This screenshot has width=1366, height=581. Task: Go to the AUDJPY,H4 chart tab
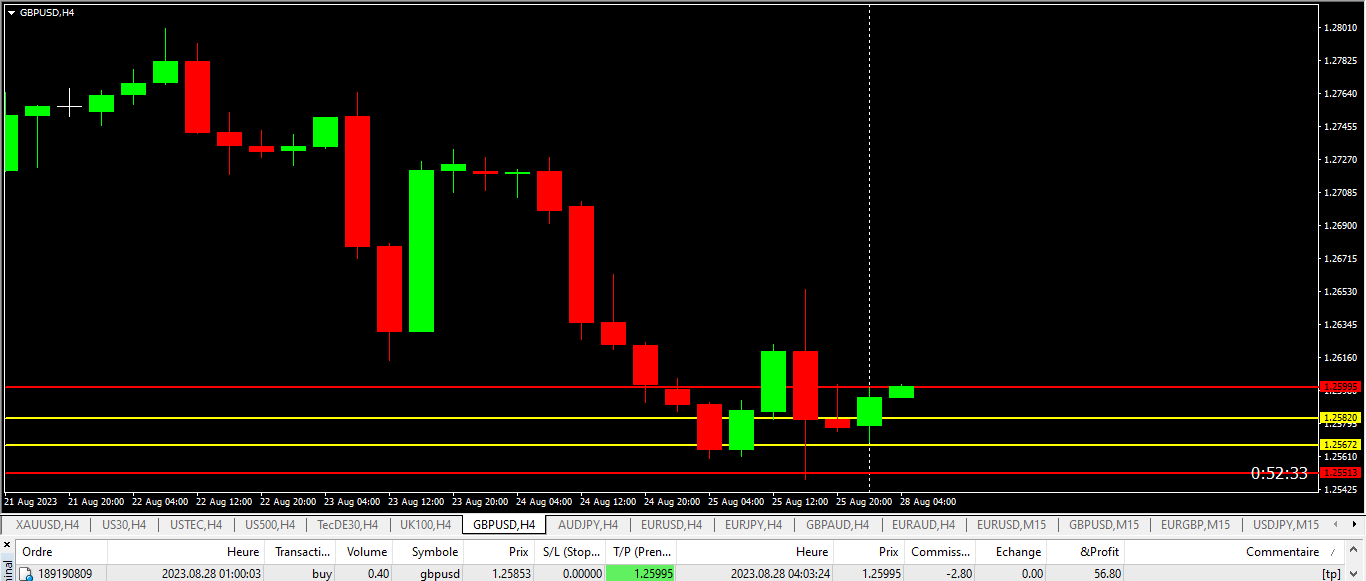point(588,524)
